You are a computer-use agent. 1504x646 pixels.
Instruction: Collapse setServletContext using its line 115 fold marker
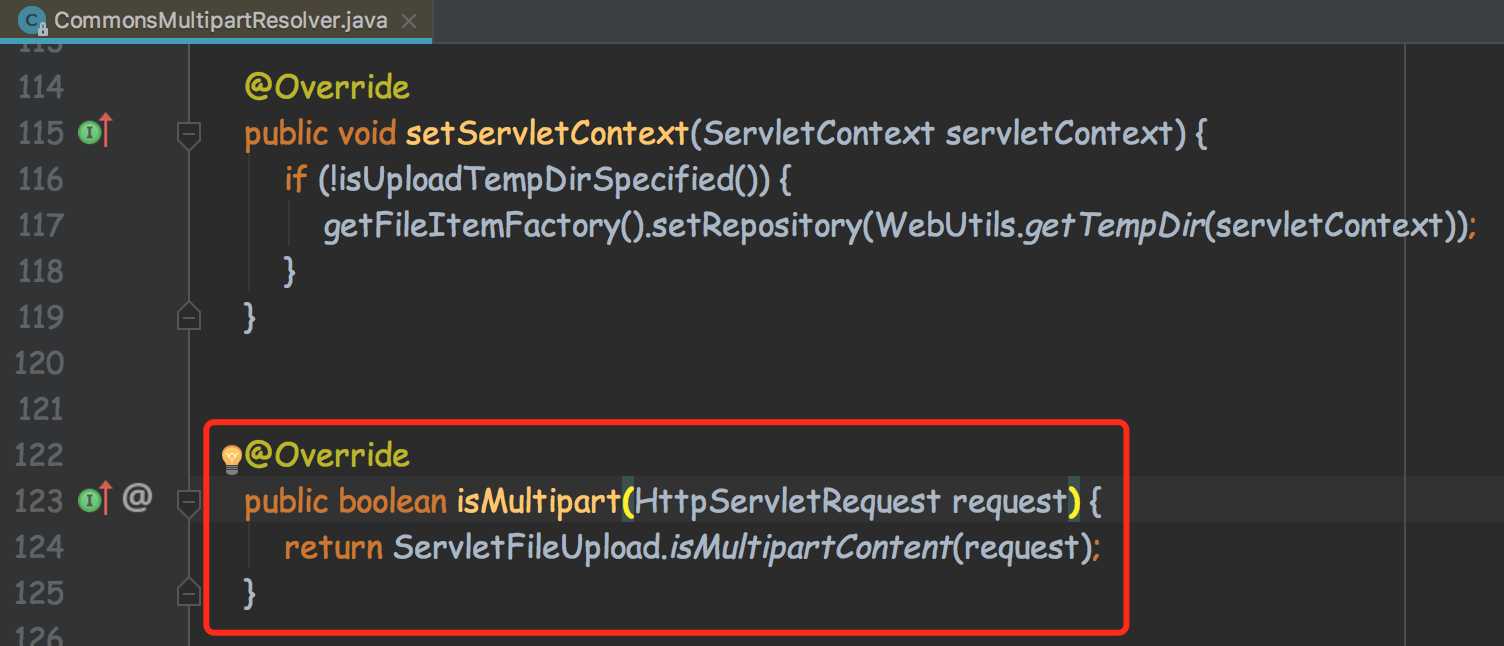coord(189,134)
